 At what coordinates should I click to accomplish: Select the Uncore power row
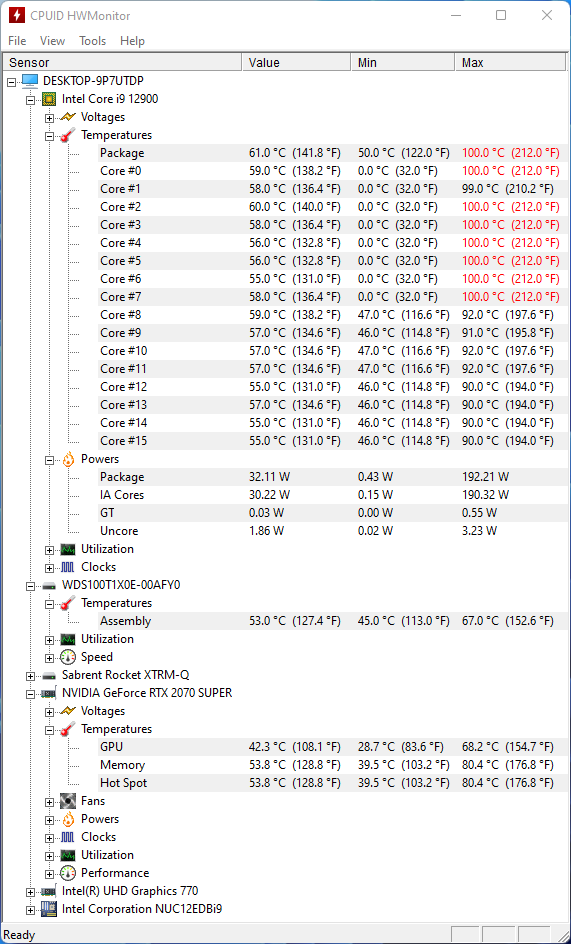pyautogui.click(x=330, y=531)
